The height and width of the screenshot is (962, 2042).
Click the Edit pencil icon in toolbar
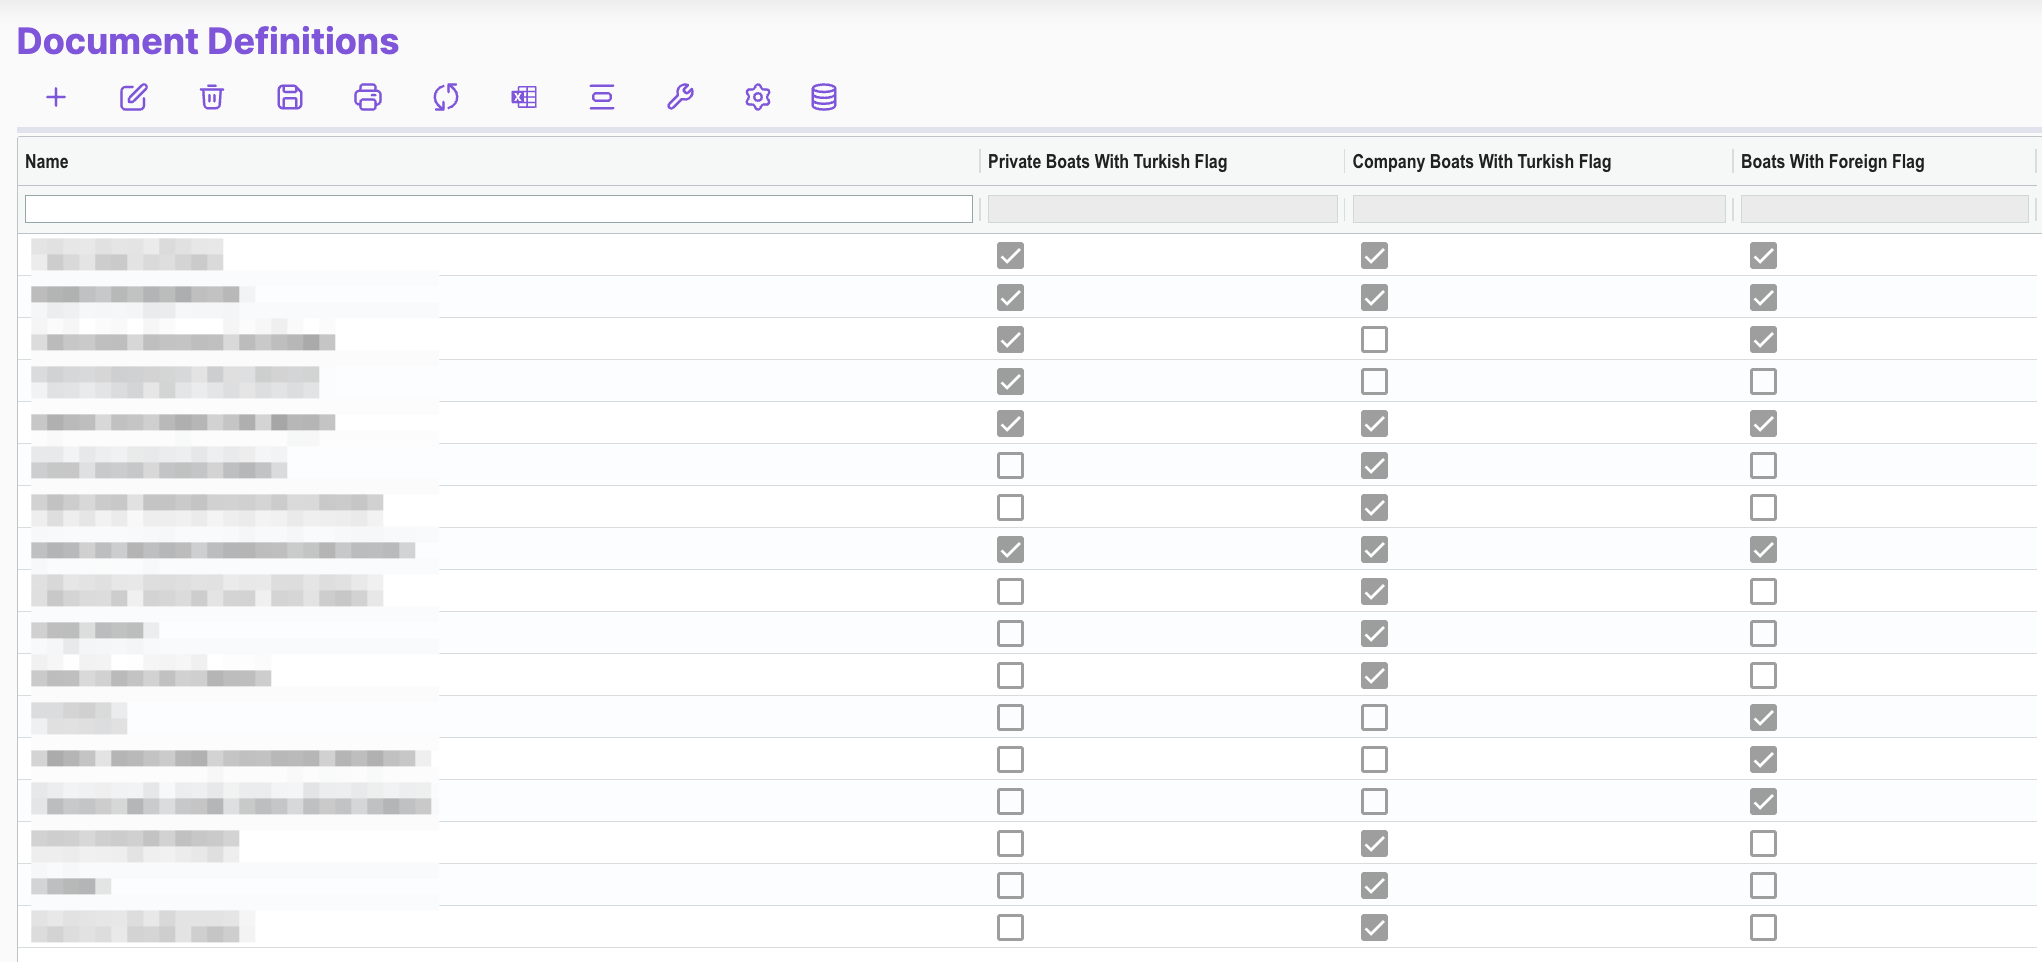(x=134, y=97)
